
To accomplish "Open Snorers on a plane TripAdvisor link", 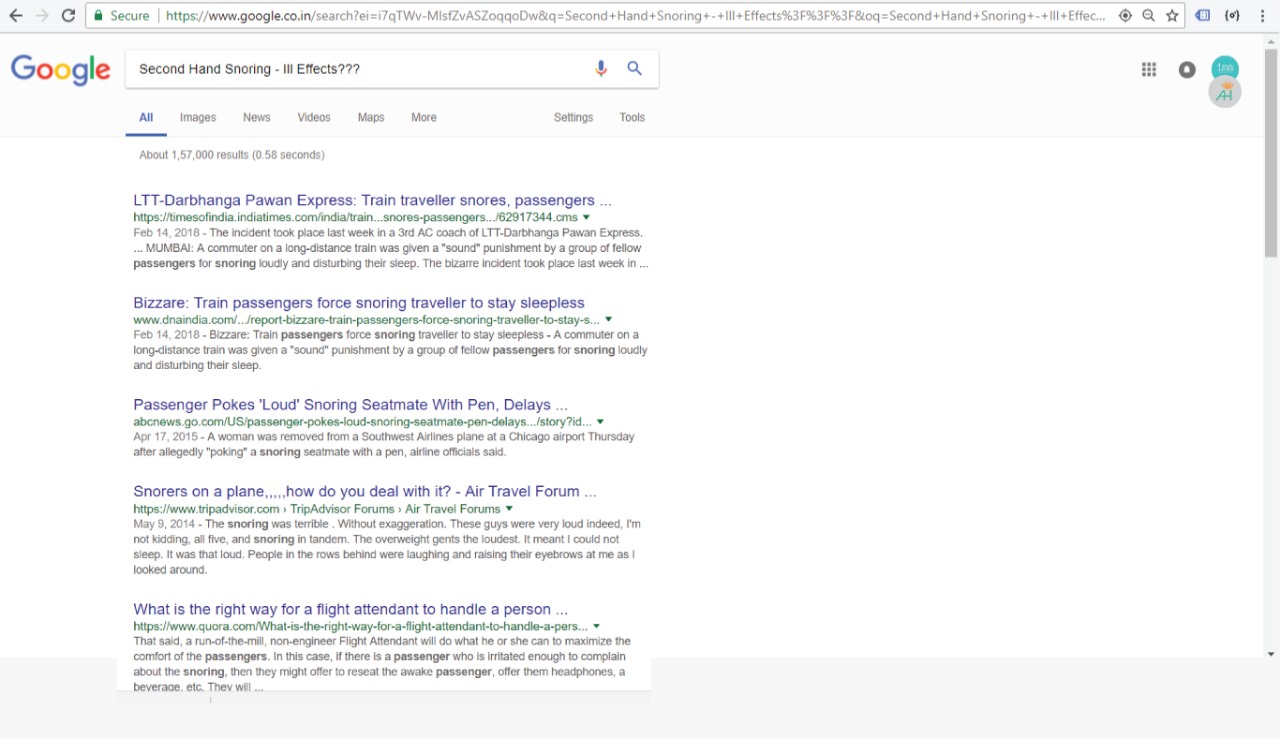I will click(x=365, y=491).
